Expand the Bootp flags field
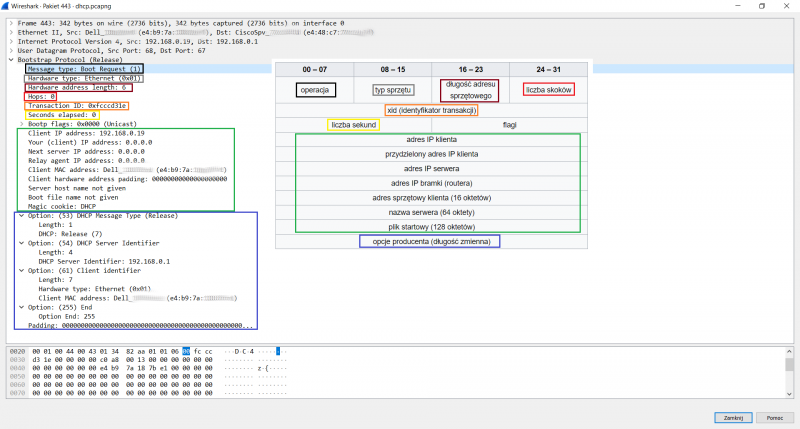The width and height of the screenshot is (800, 429). [x=21, y=124]
